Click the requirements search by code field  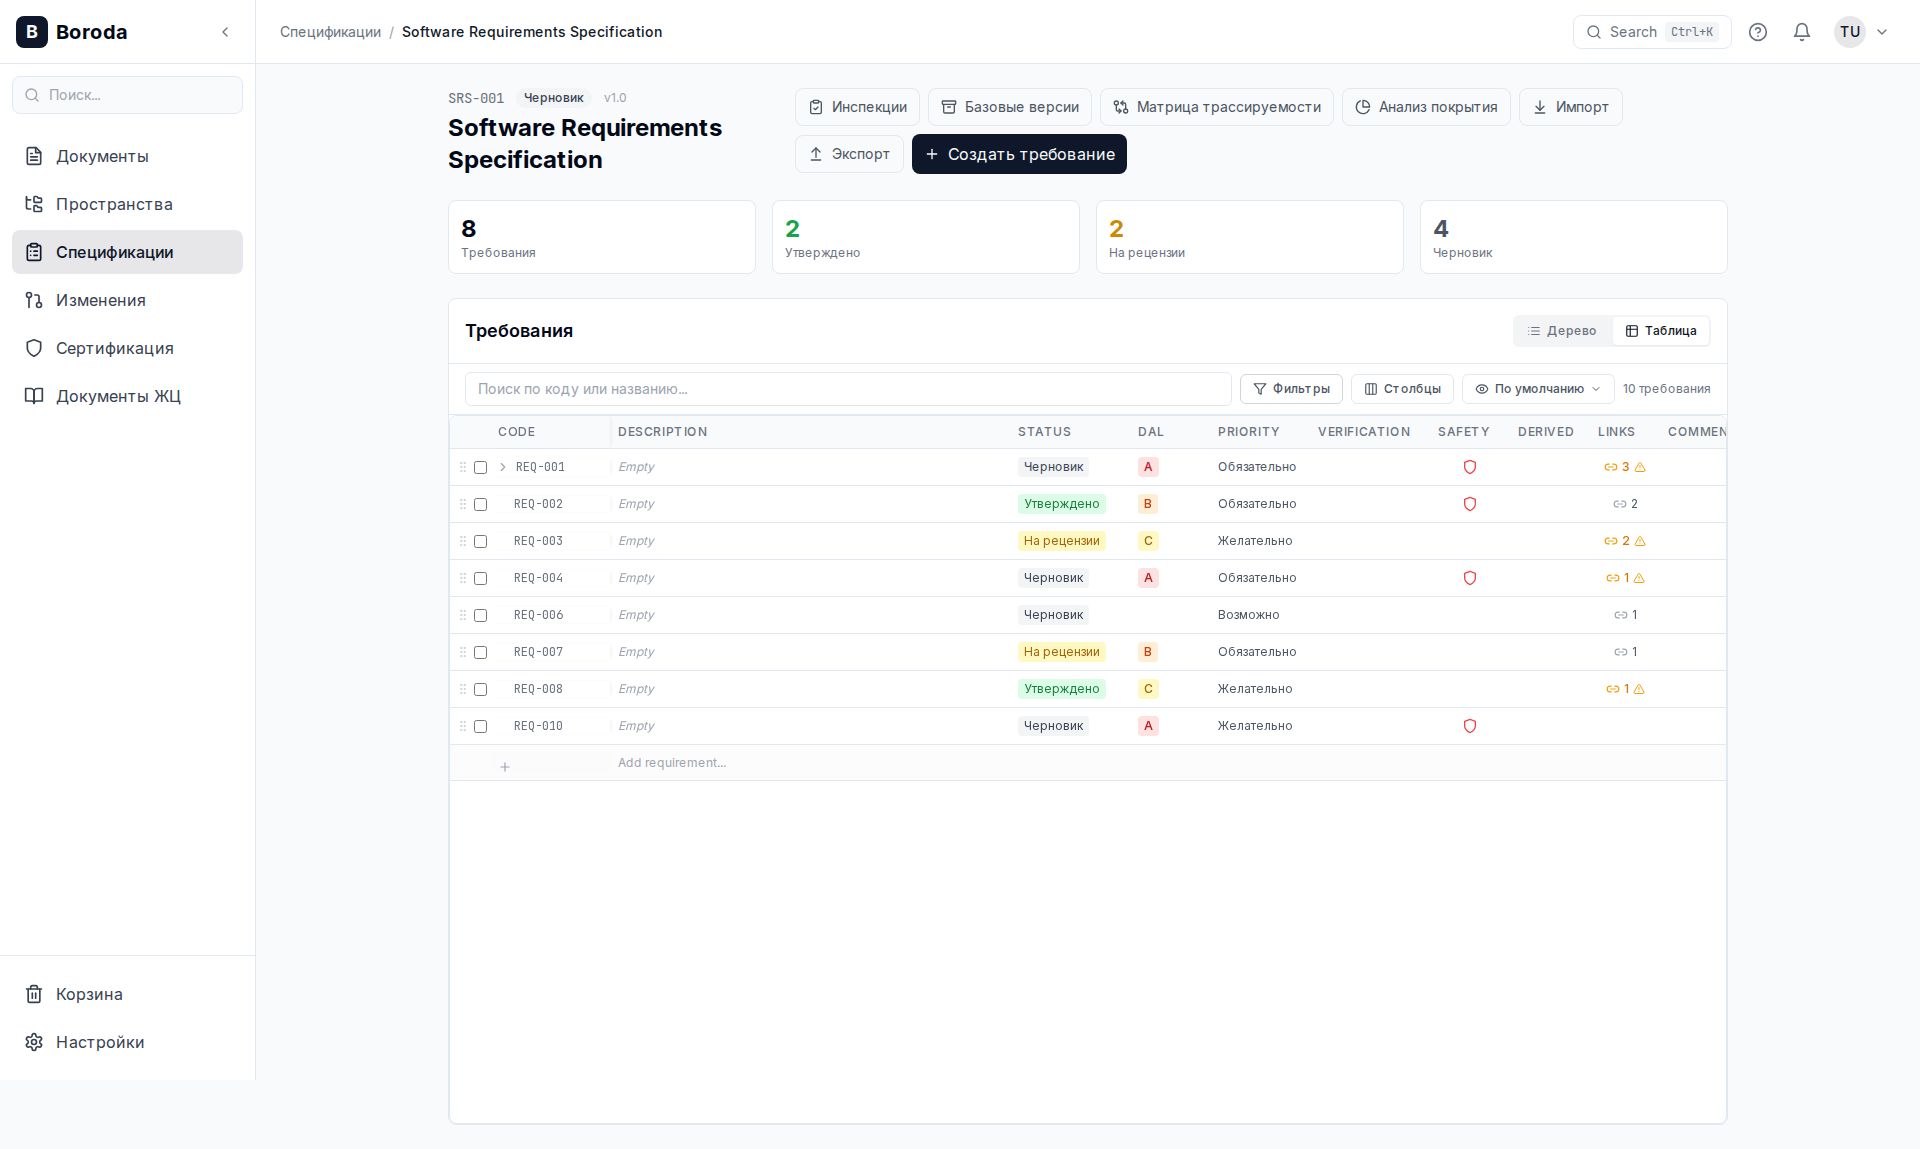(847, 389)
